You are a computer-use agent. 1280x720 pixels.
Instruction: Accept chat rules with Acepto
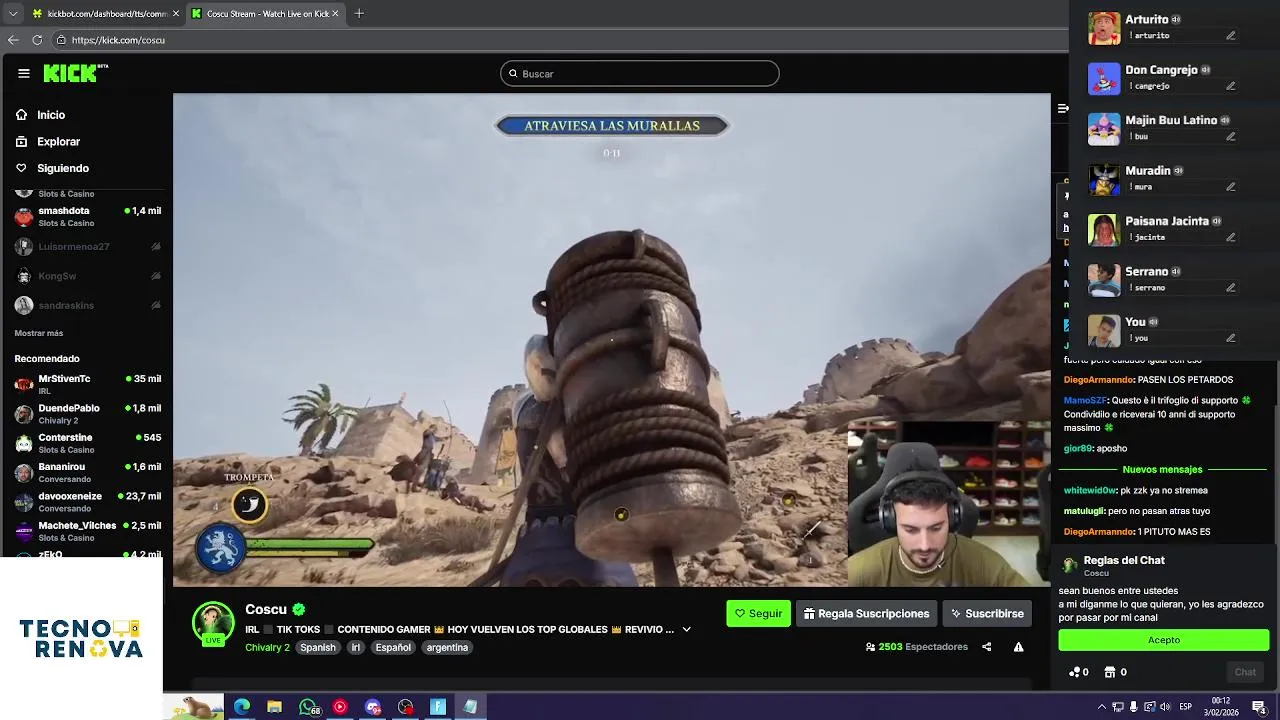[1164, 640]
